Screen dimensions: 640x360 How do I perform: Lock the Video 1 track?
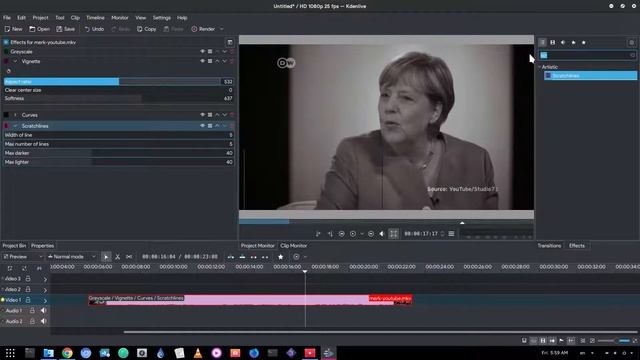pyautogui.click(x=28, y=300)
